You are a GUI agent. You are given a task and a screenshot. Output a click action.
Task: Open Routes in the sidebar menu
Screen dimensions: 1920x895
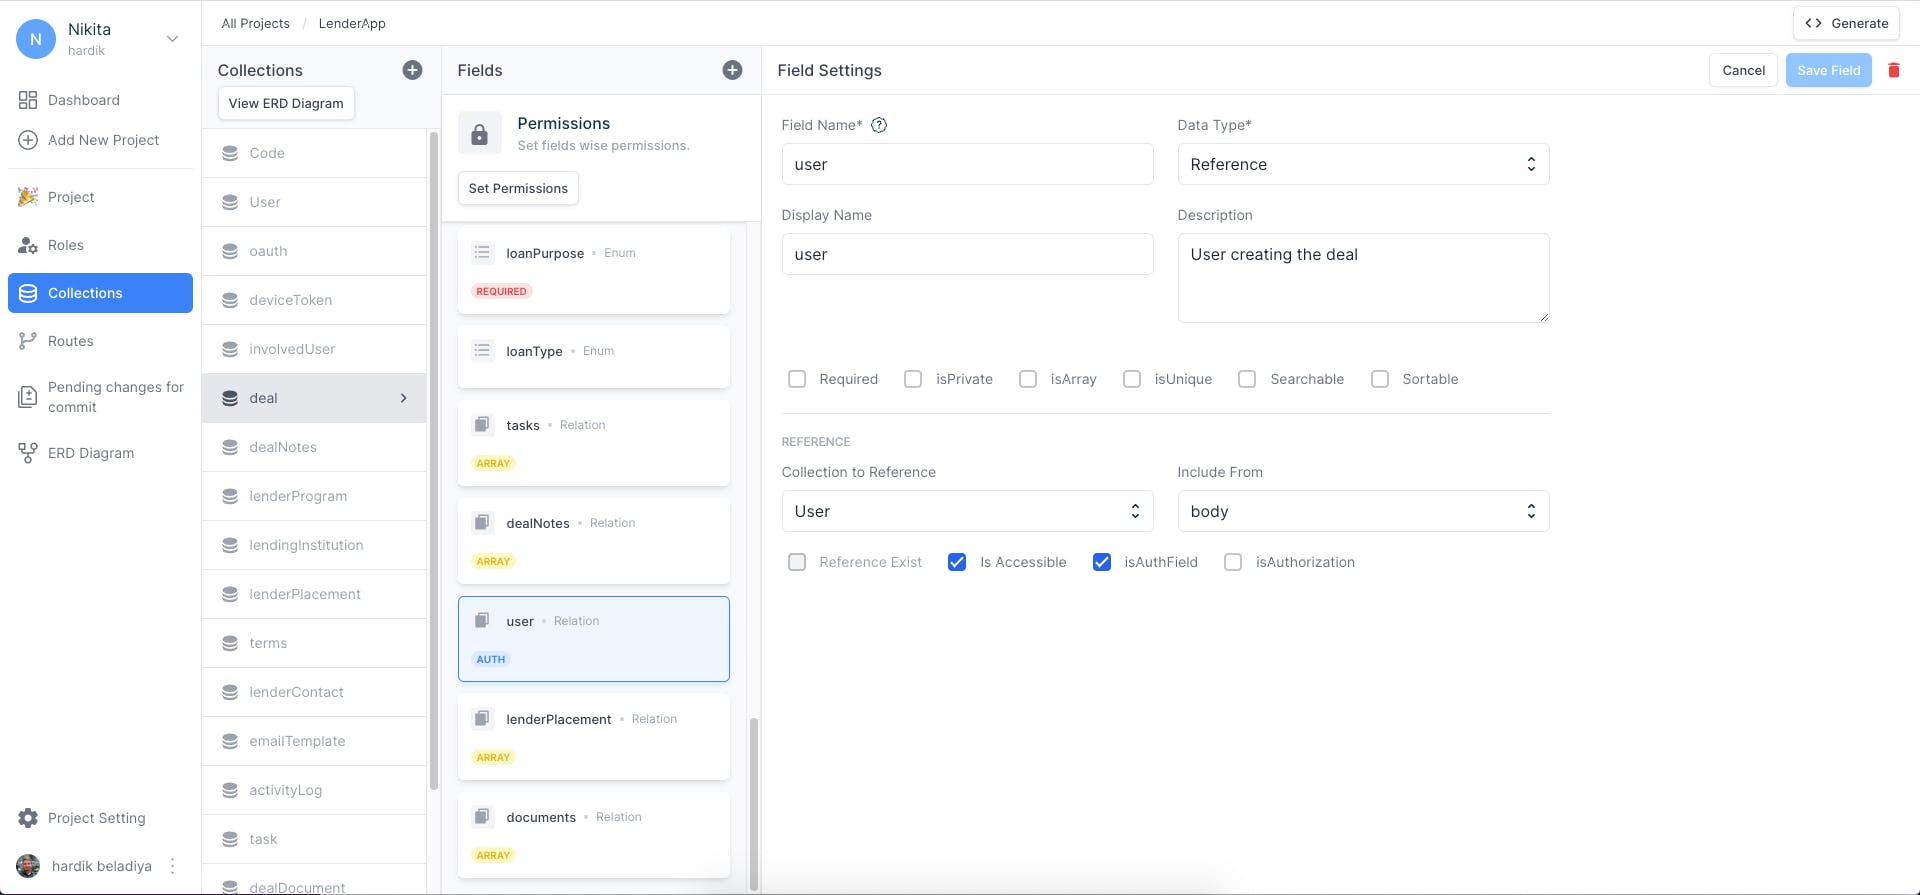pos(70,341)
